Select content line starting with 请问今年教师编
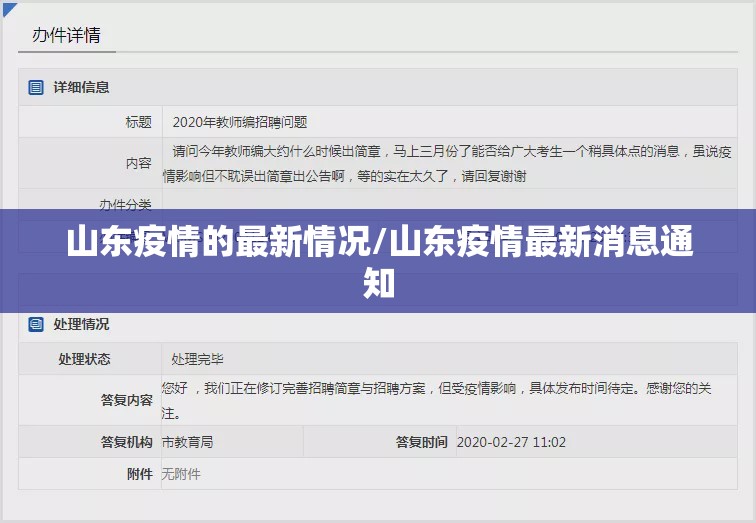 point(452,151)
